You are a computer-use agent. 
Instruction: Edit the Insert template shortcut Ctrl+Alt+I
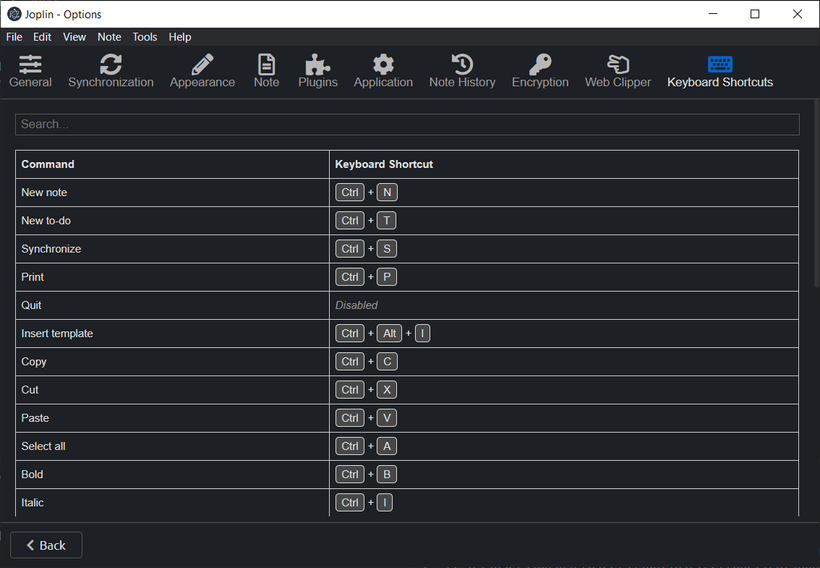[x=383, y=334]
